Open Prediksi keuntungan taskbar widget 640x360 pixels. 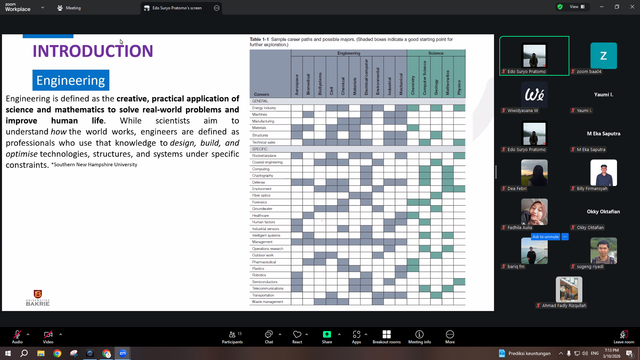point(524,353)
